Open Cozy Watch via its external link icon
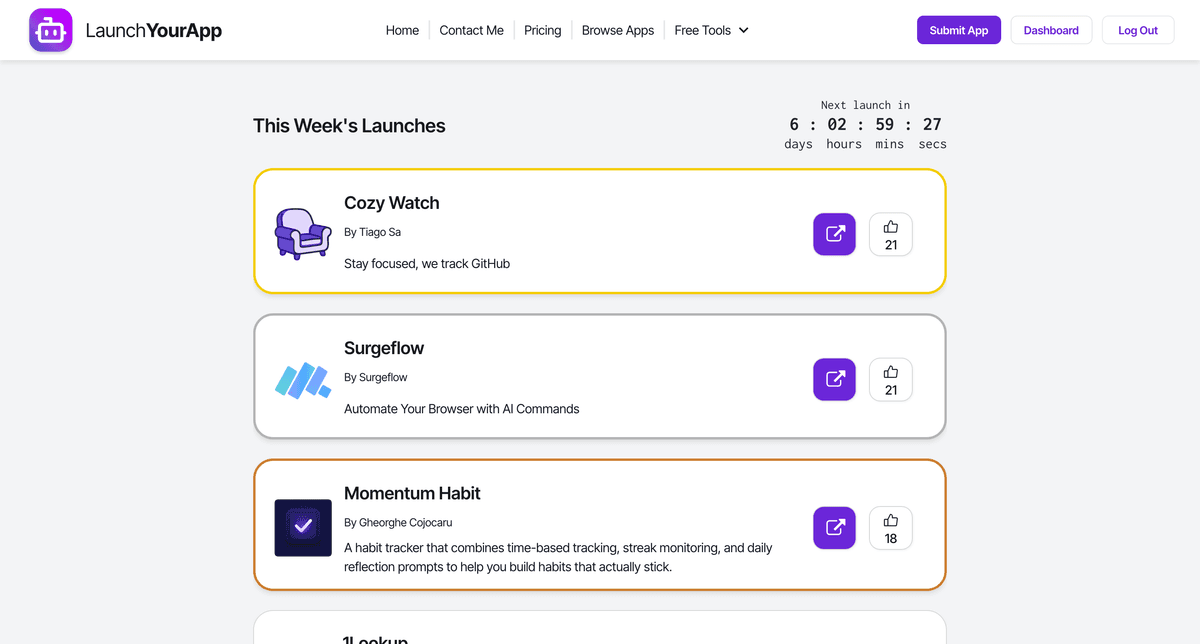Screen dimensions: 1200x644 pyautogui.click(x=834, y=234)
